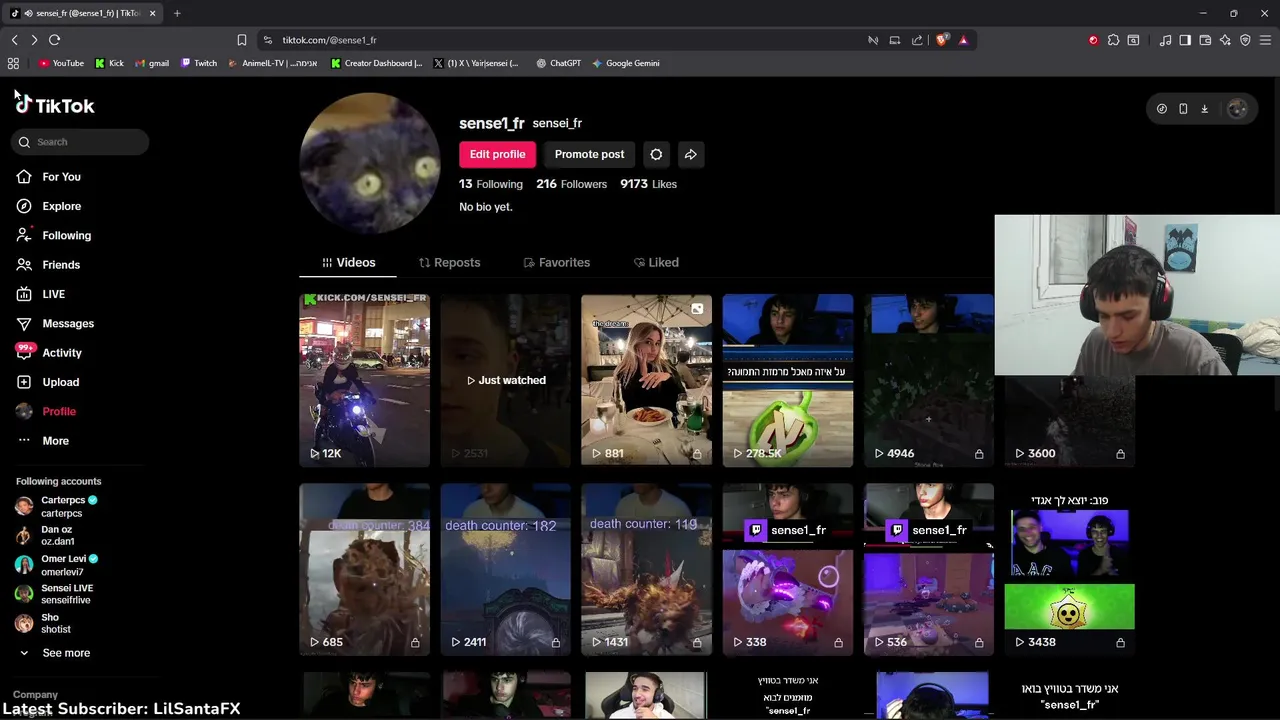Screen dimensions: 1280x720
Task: Toggle the browser sidebar panel icon
Action: click(1185, 40)
